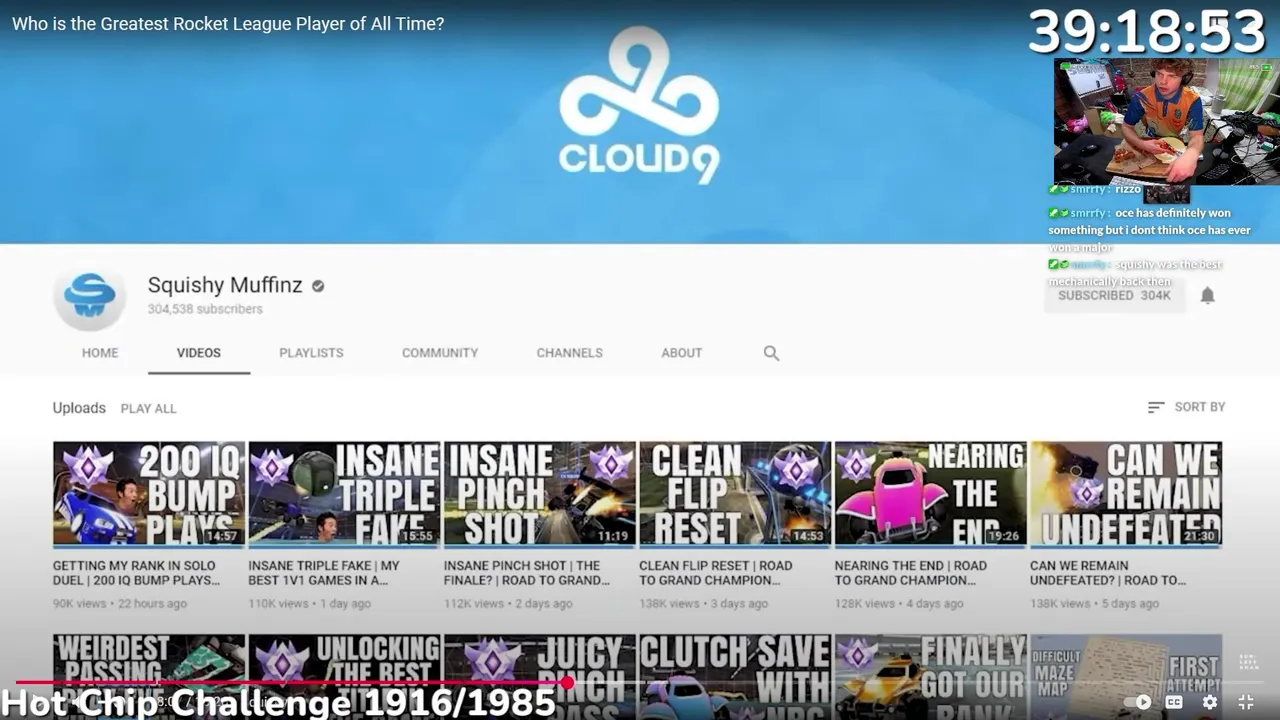Image resolution: width=1280 pixels, height=720 pixels.
Task: Open Can We Remain Undefeated thumbnail
Action: (x=1126, y=495)
